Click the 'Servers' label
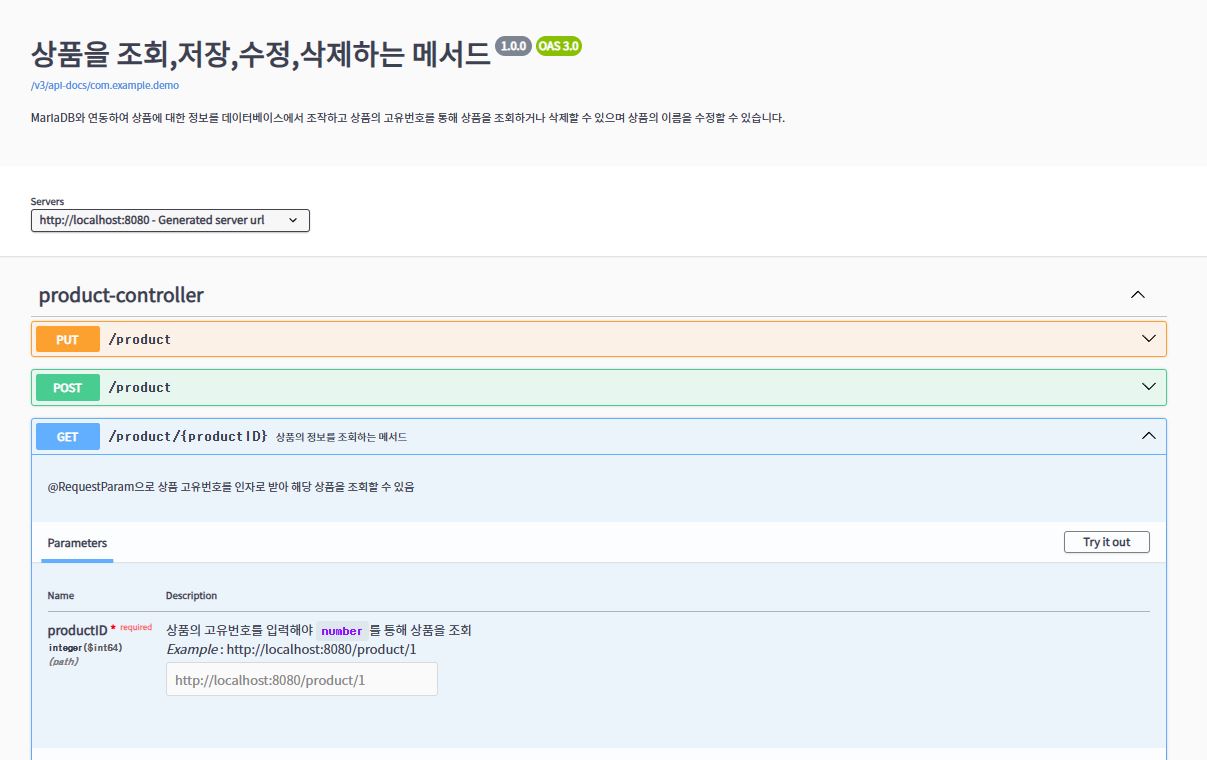 point(47,201)
